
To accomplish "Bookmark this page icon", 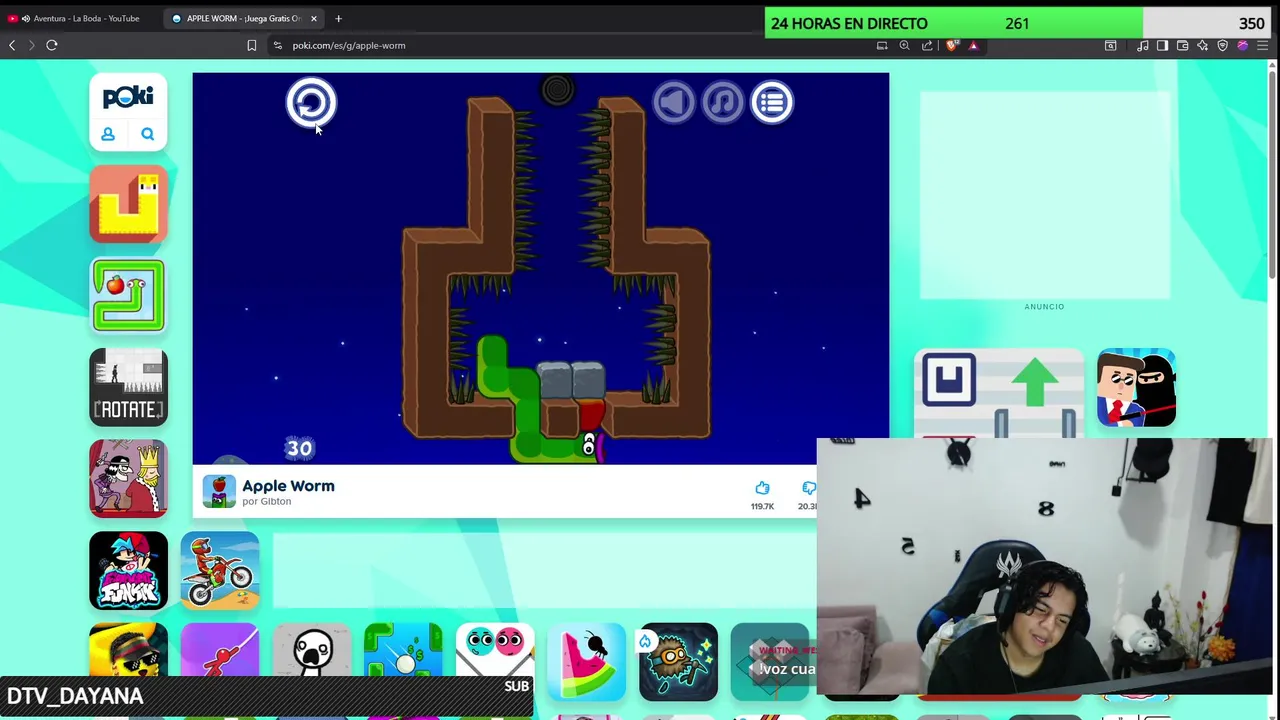I will click(252, 45).
